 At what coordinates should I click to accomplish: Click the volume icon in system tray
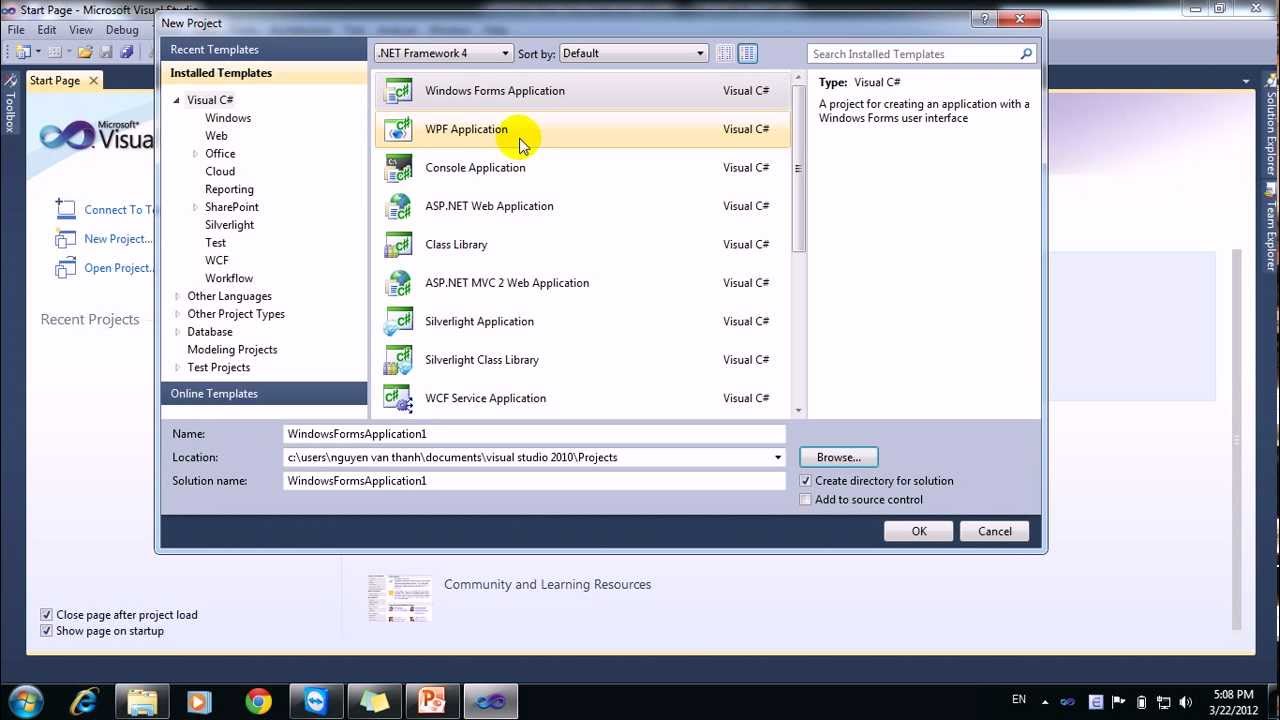pos(1186,702)
